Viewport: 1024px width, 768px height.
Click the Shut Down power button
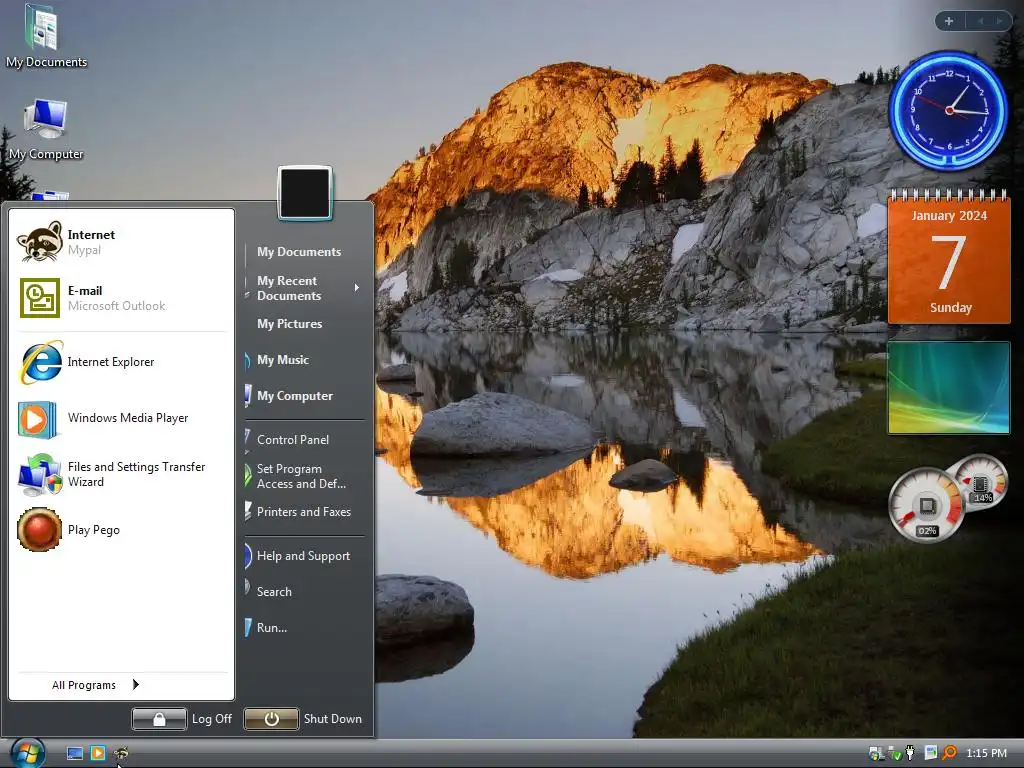pos(272,719)
